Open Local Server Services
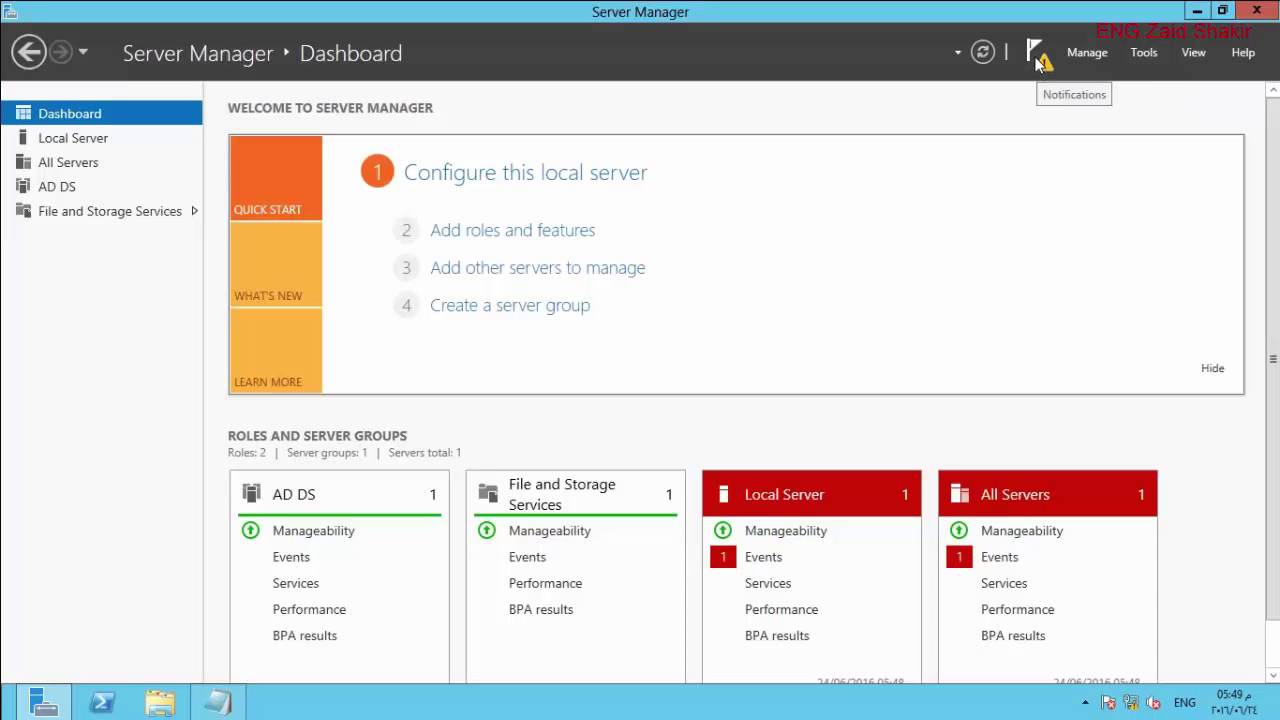The height and width of the screenshot is (720, 1280). click(x=768, y=583)
